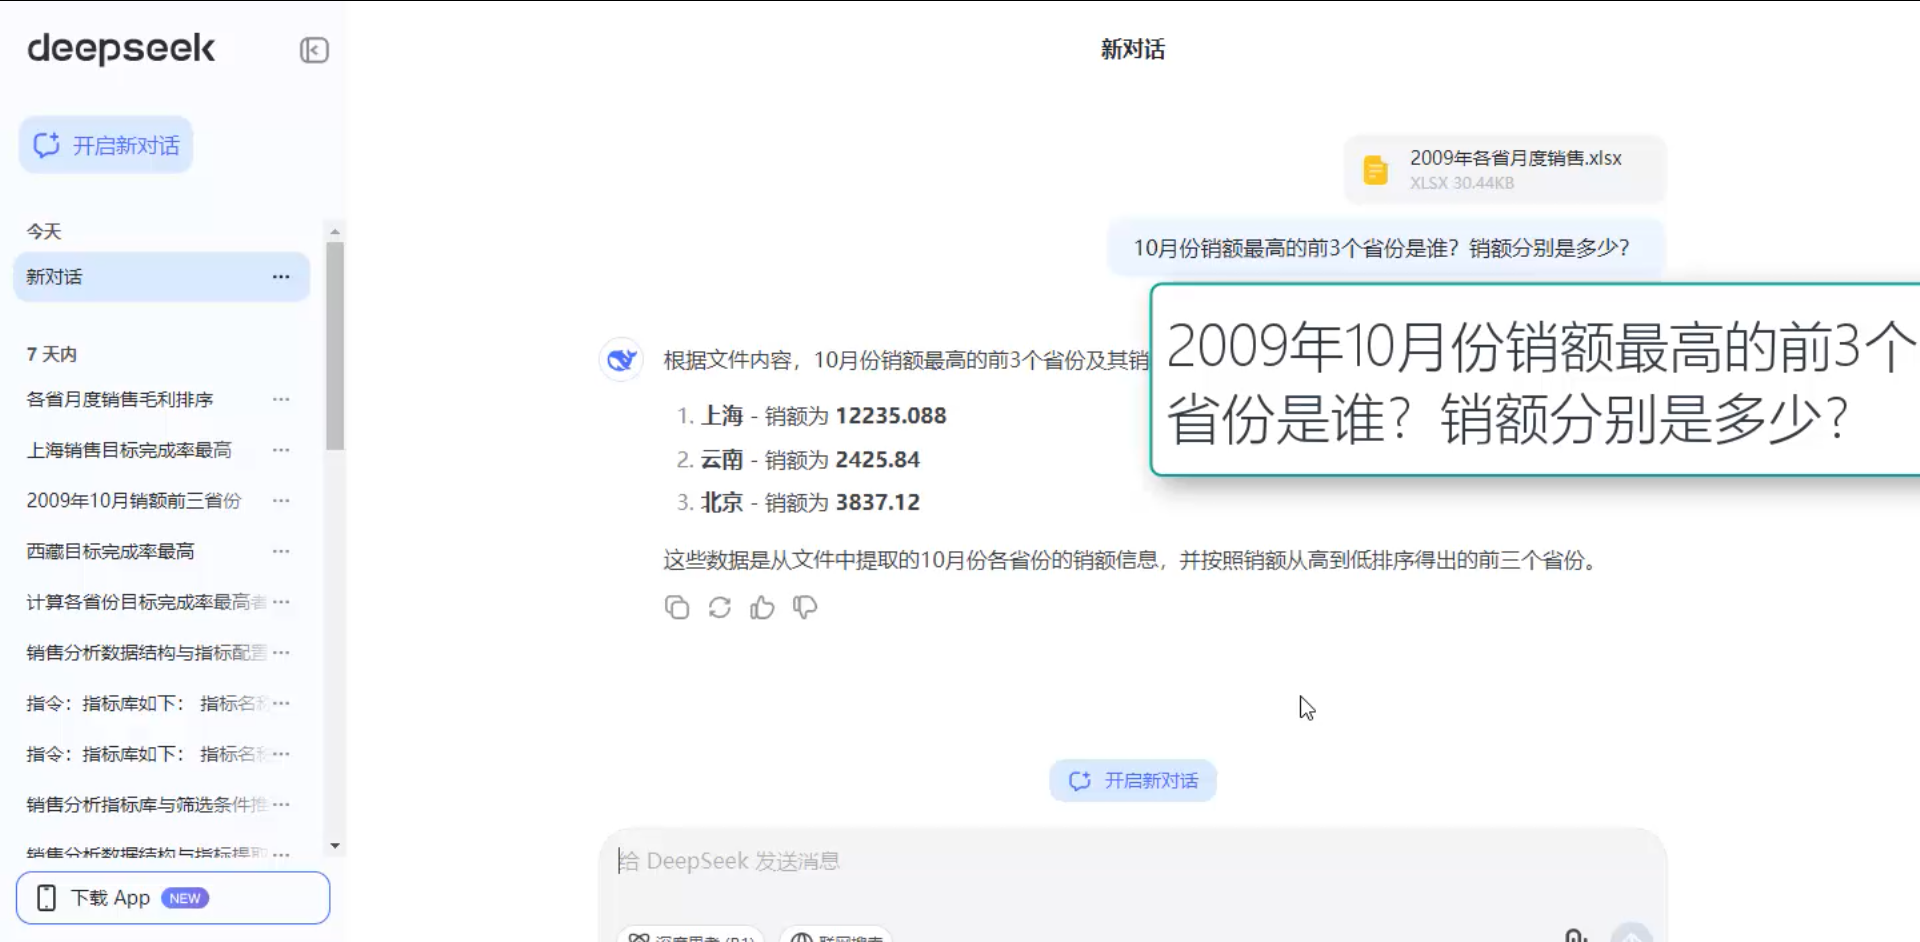Click the phone icon in 下载 App
The height and width of the screenshot is (942, 1920).
pos(46,898)
